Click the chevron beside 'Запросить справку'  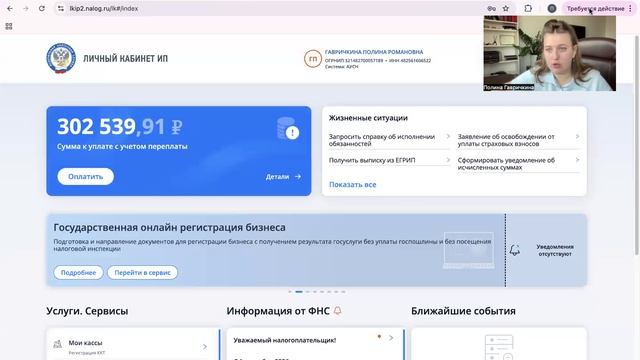448,136
